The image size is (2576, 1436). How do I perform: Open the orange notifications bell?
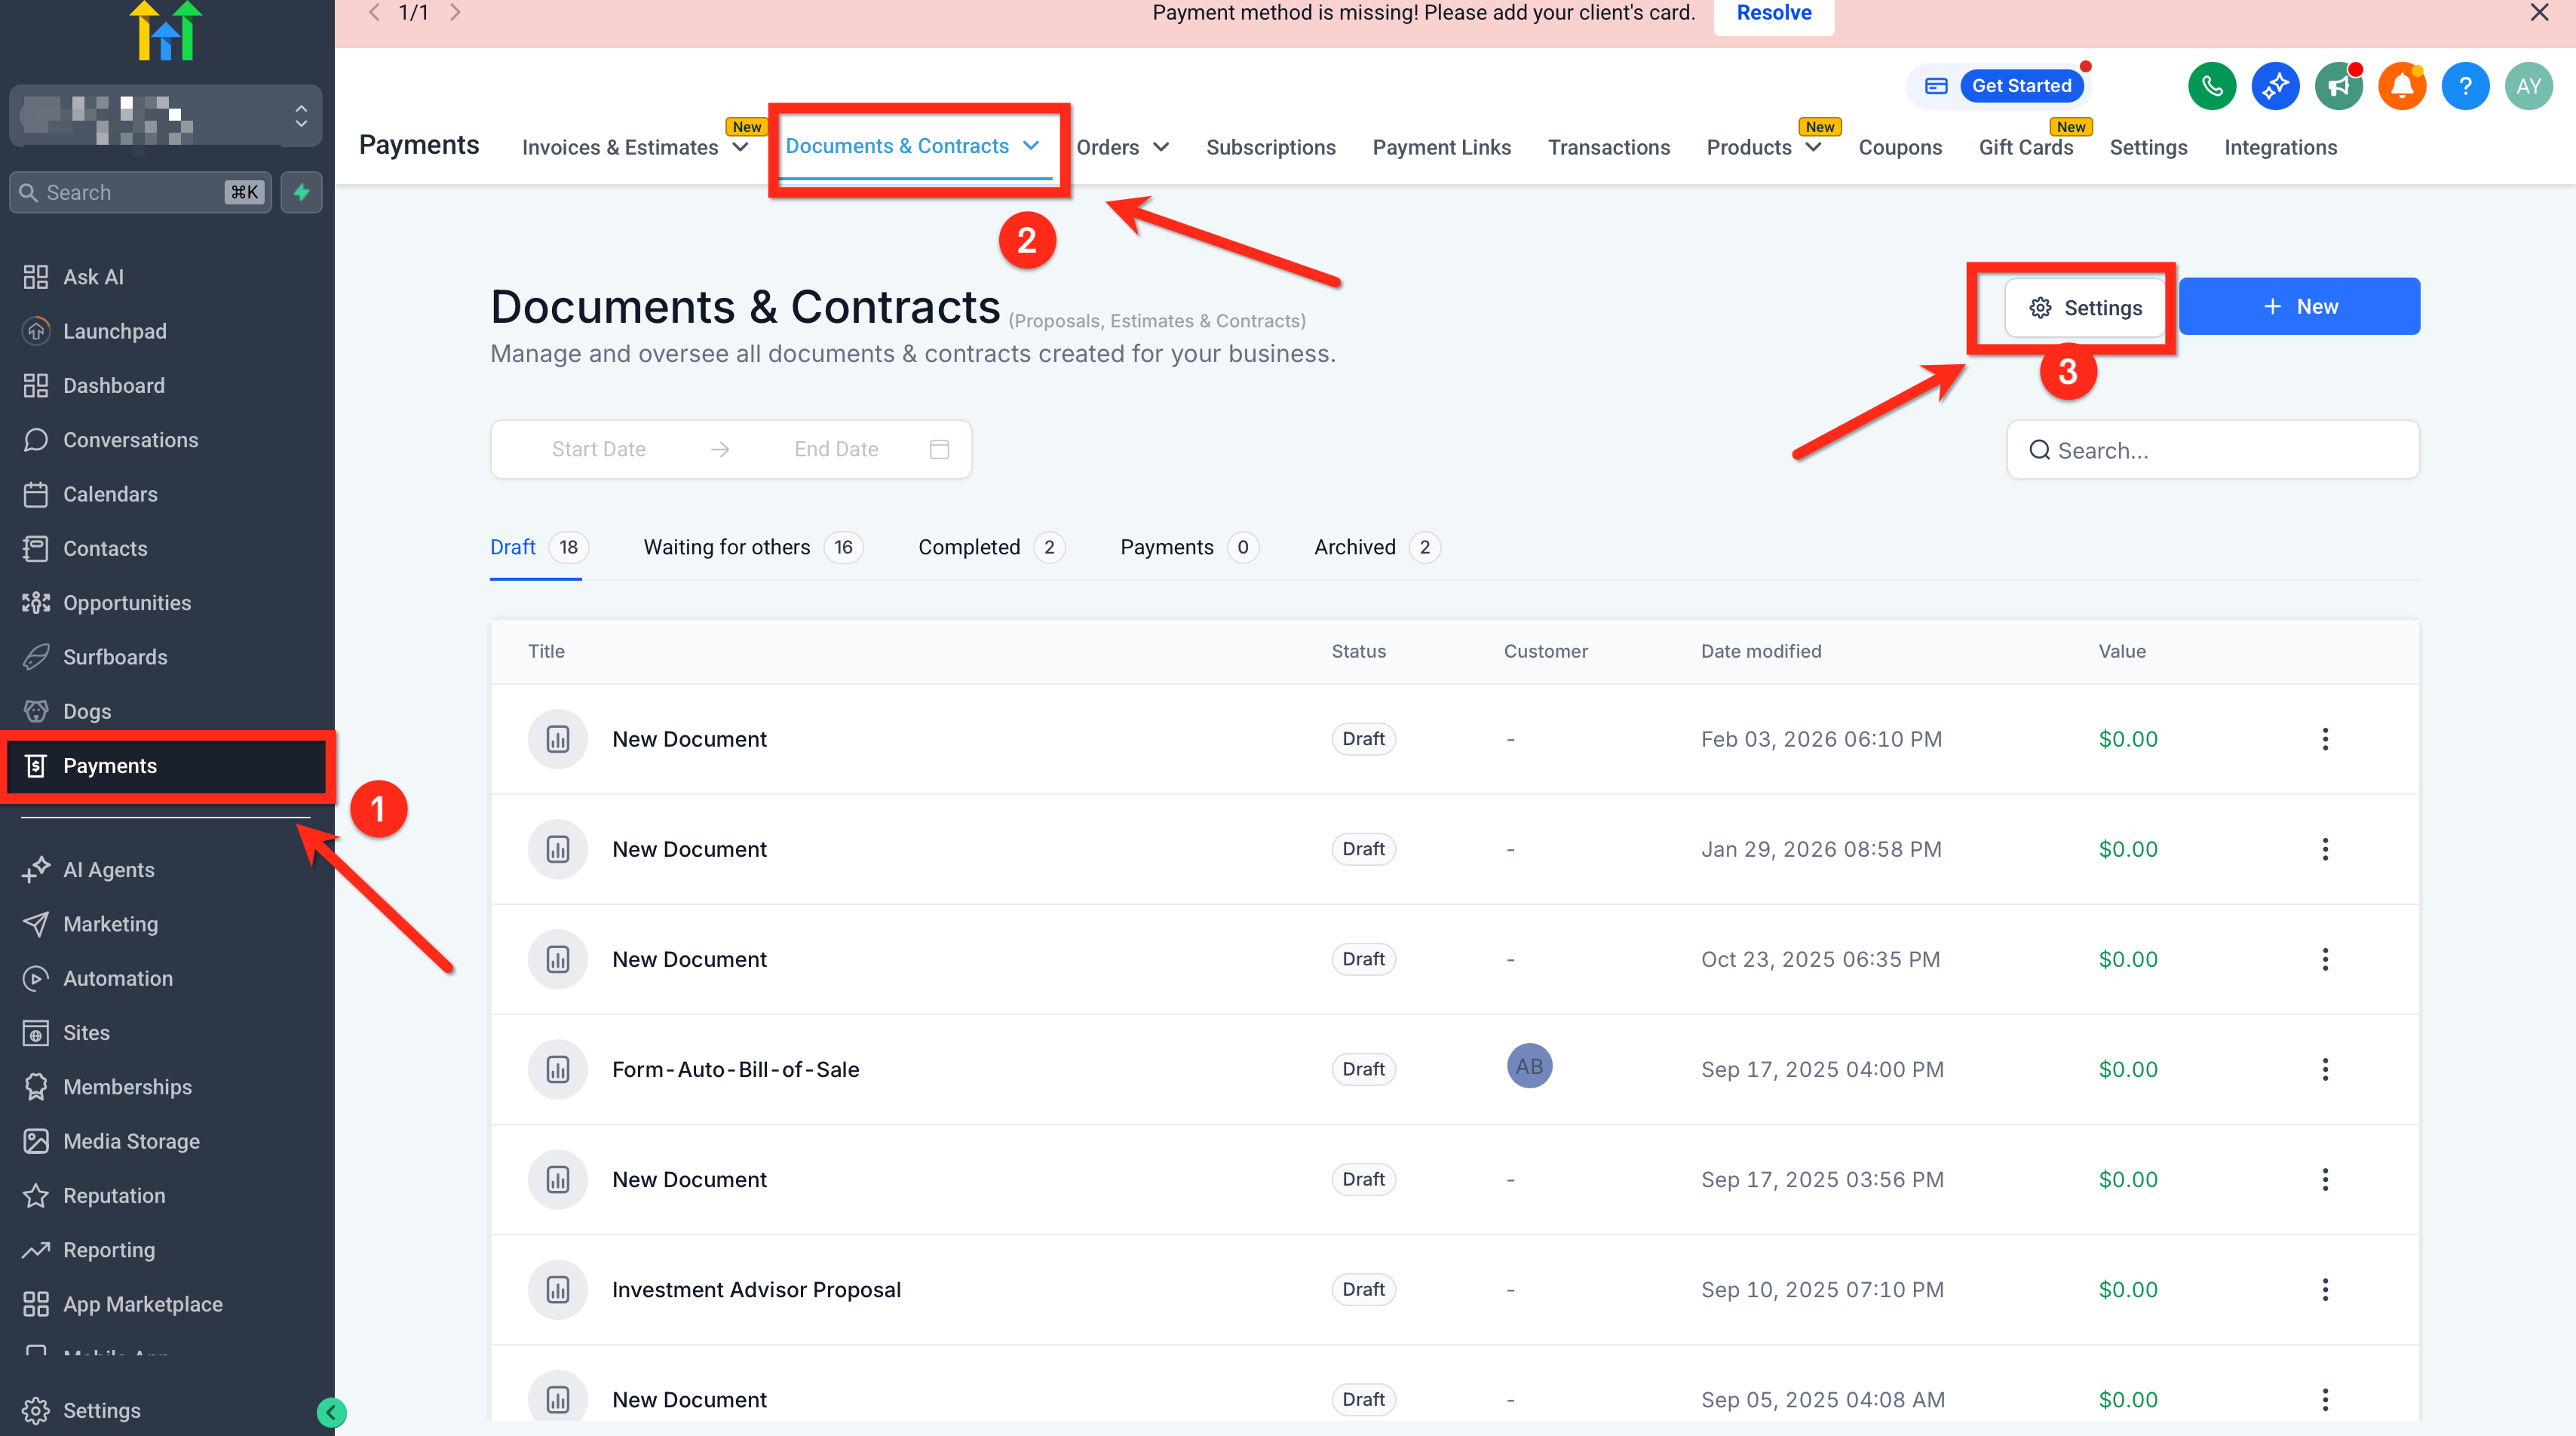(x=2401, y=86)
